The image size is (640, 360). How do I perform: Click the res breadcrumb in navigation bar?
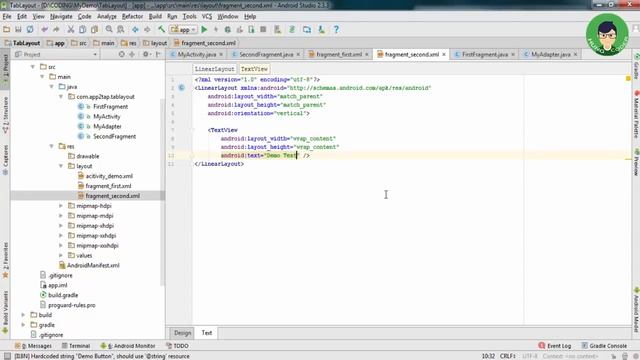(x=129, y=43)
